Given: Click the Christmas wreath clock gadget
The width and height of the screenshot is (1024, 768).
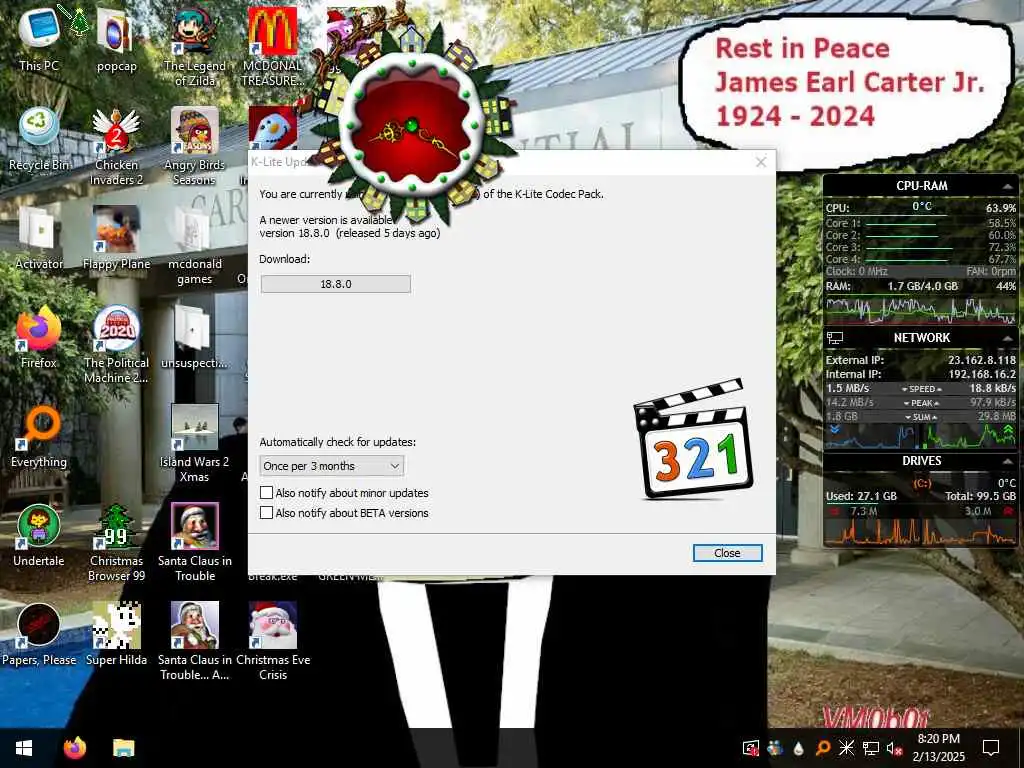Looking at the screenshot, I should [411, 125].
